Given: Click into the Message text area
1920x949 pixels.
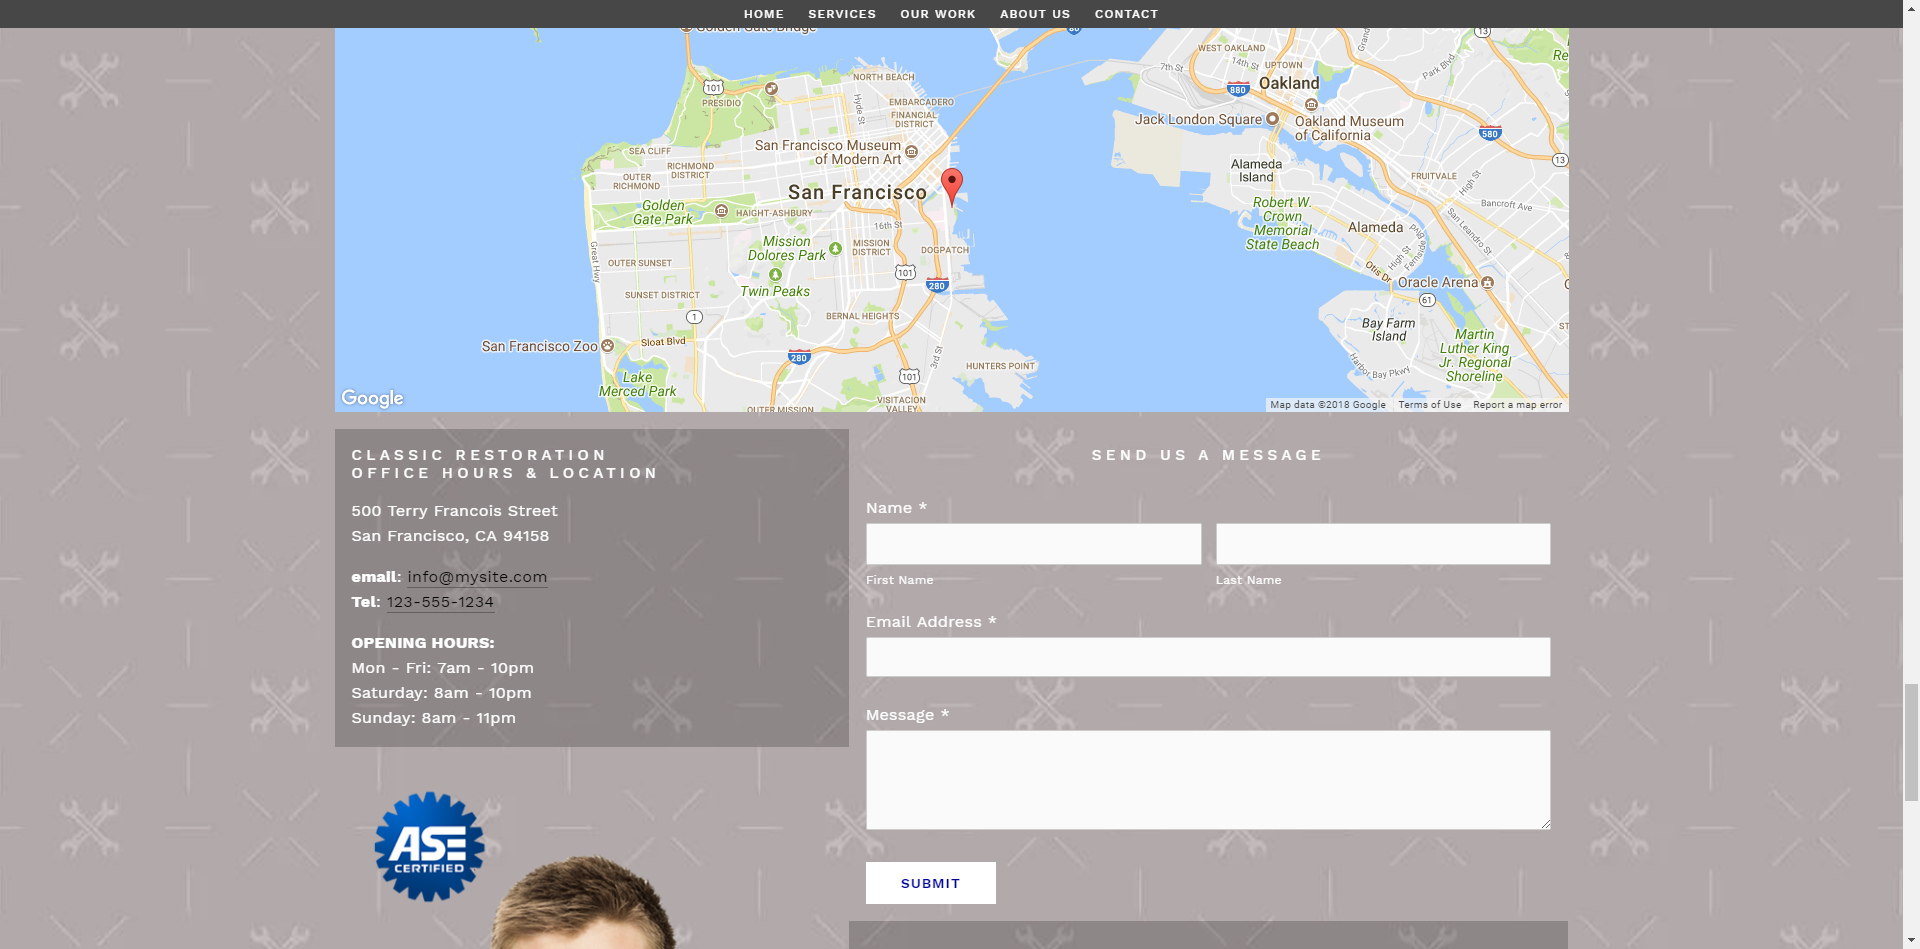Looking at the screenshot, I should click(x=1208, y=780).
